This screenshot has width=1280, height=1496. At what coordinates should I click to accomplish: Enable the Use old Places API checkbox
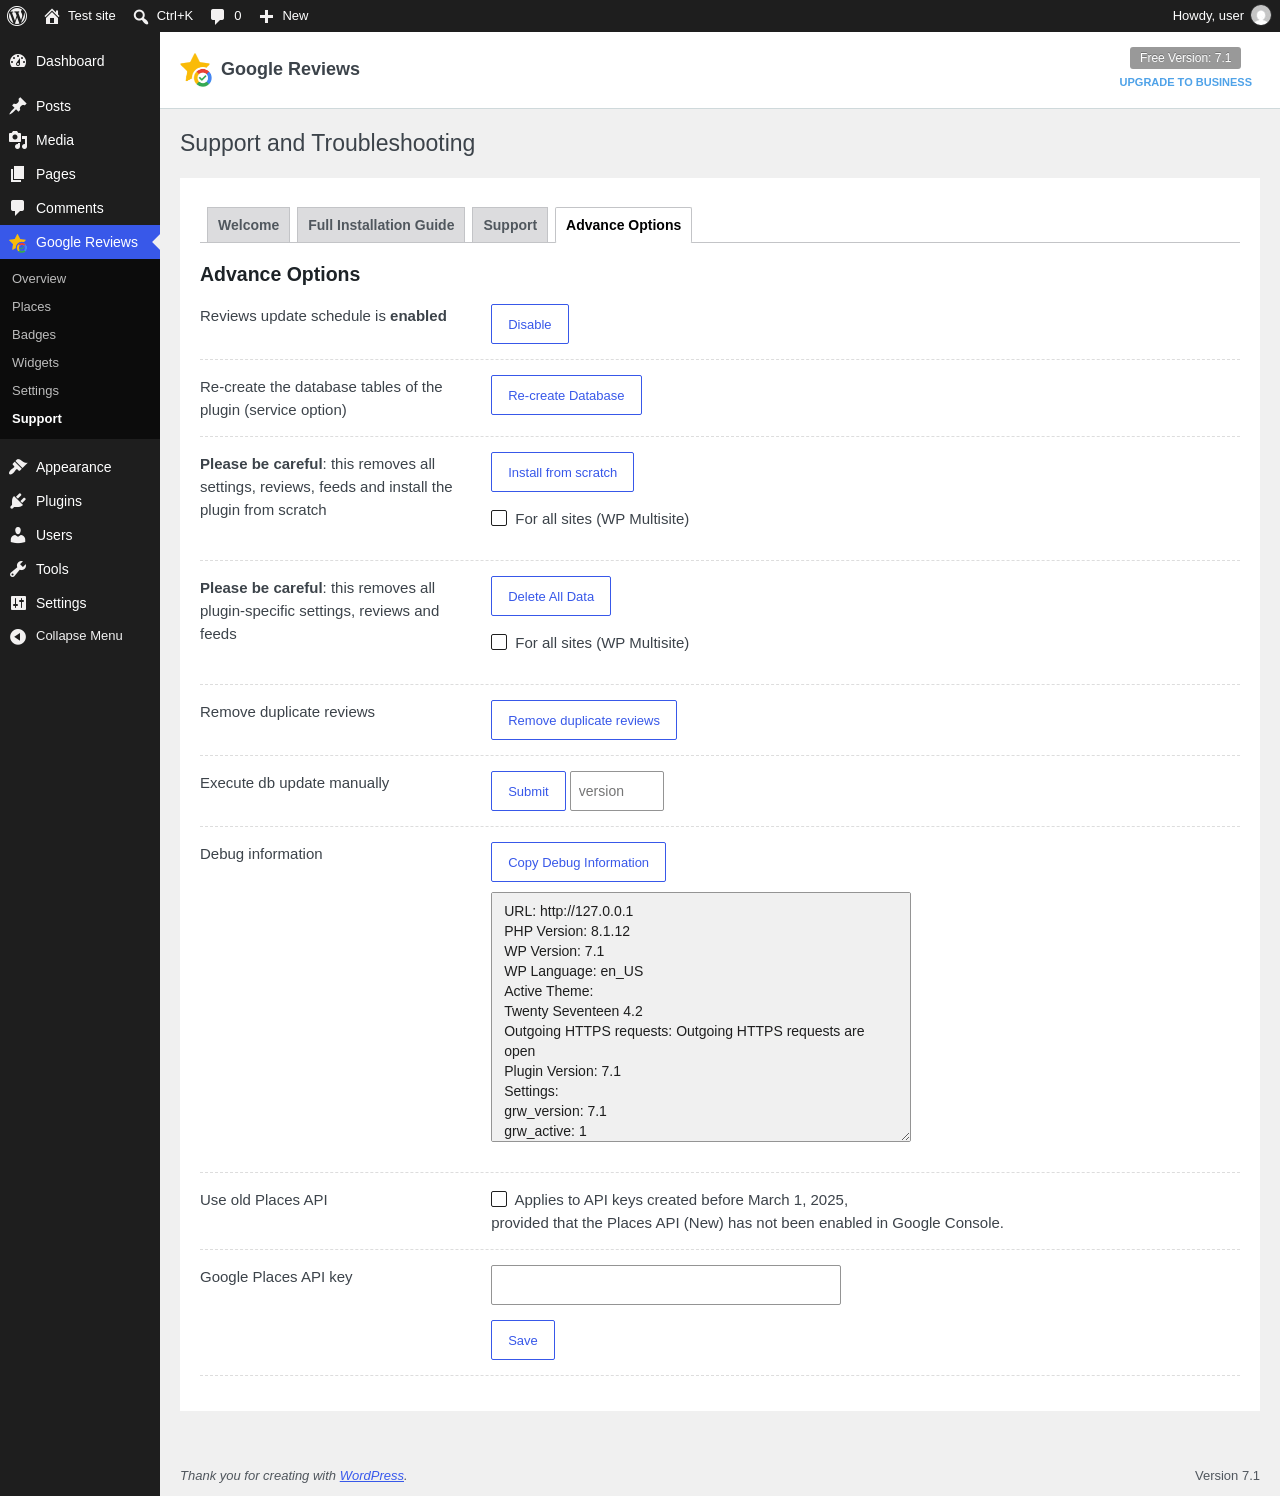tap(499, 1199)
